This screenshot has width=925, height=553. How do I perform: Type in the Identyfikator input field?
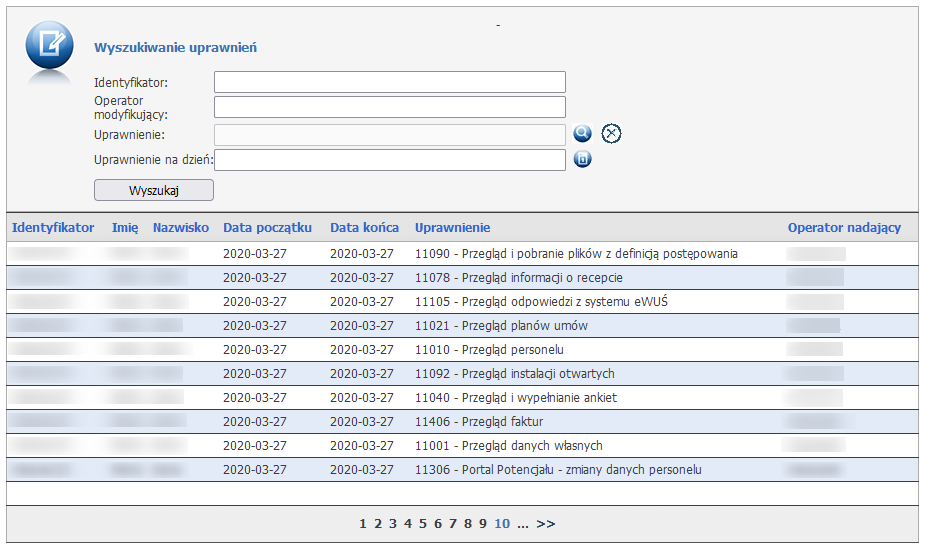(x=389, y=82)
